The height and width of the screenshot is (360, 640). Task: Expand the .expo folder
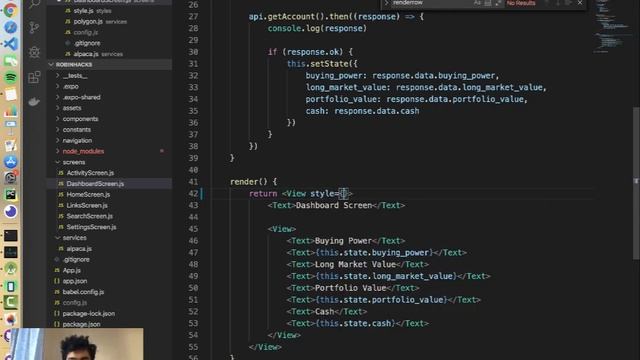tap(110, 87)
